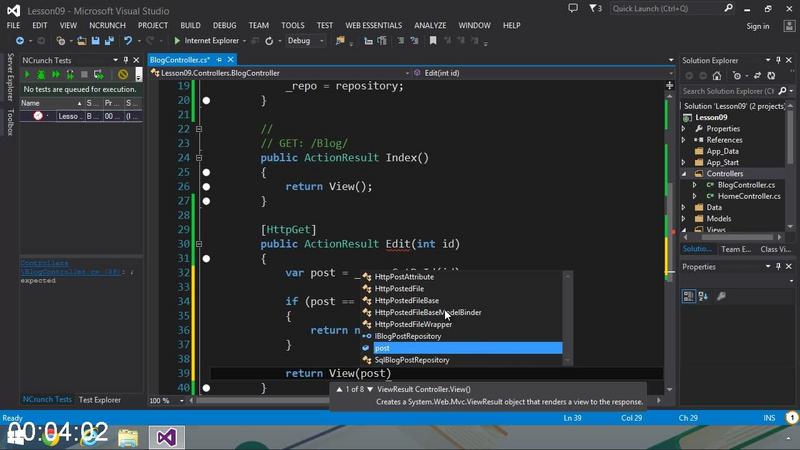Click the editor split-window plus icon
Viewport: 800px width, 450px height.
click(669, 86)
